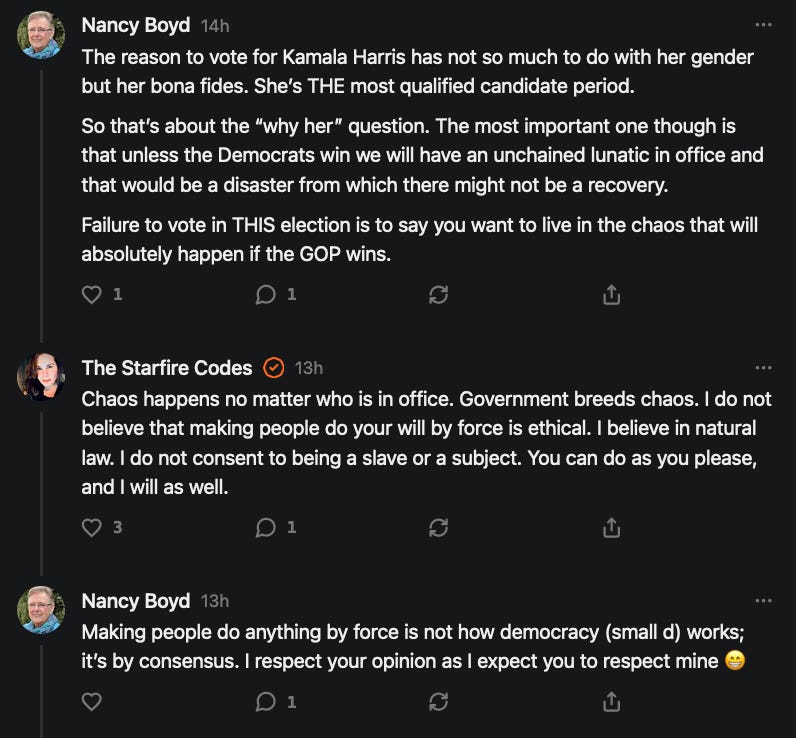Screen dimensions: 796x738
Task: Open The Starfire Codes profile name link
Action: (167, 368)
